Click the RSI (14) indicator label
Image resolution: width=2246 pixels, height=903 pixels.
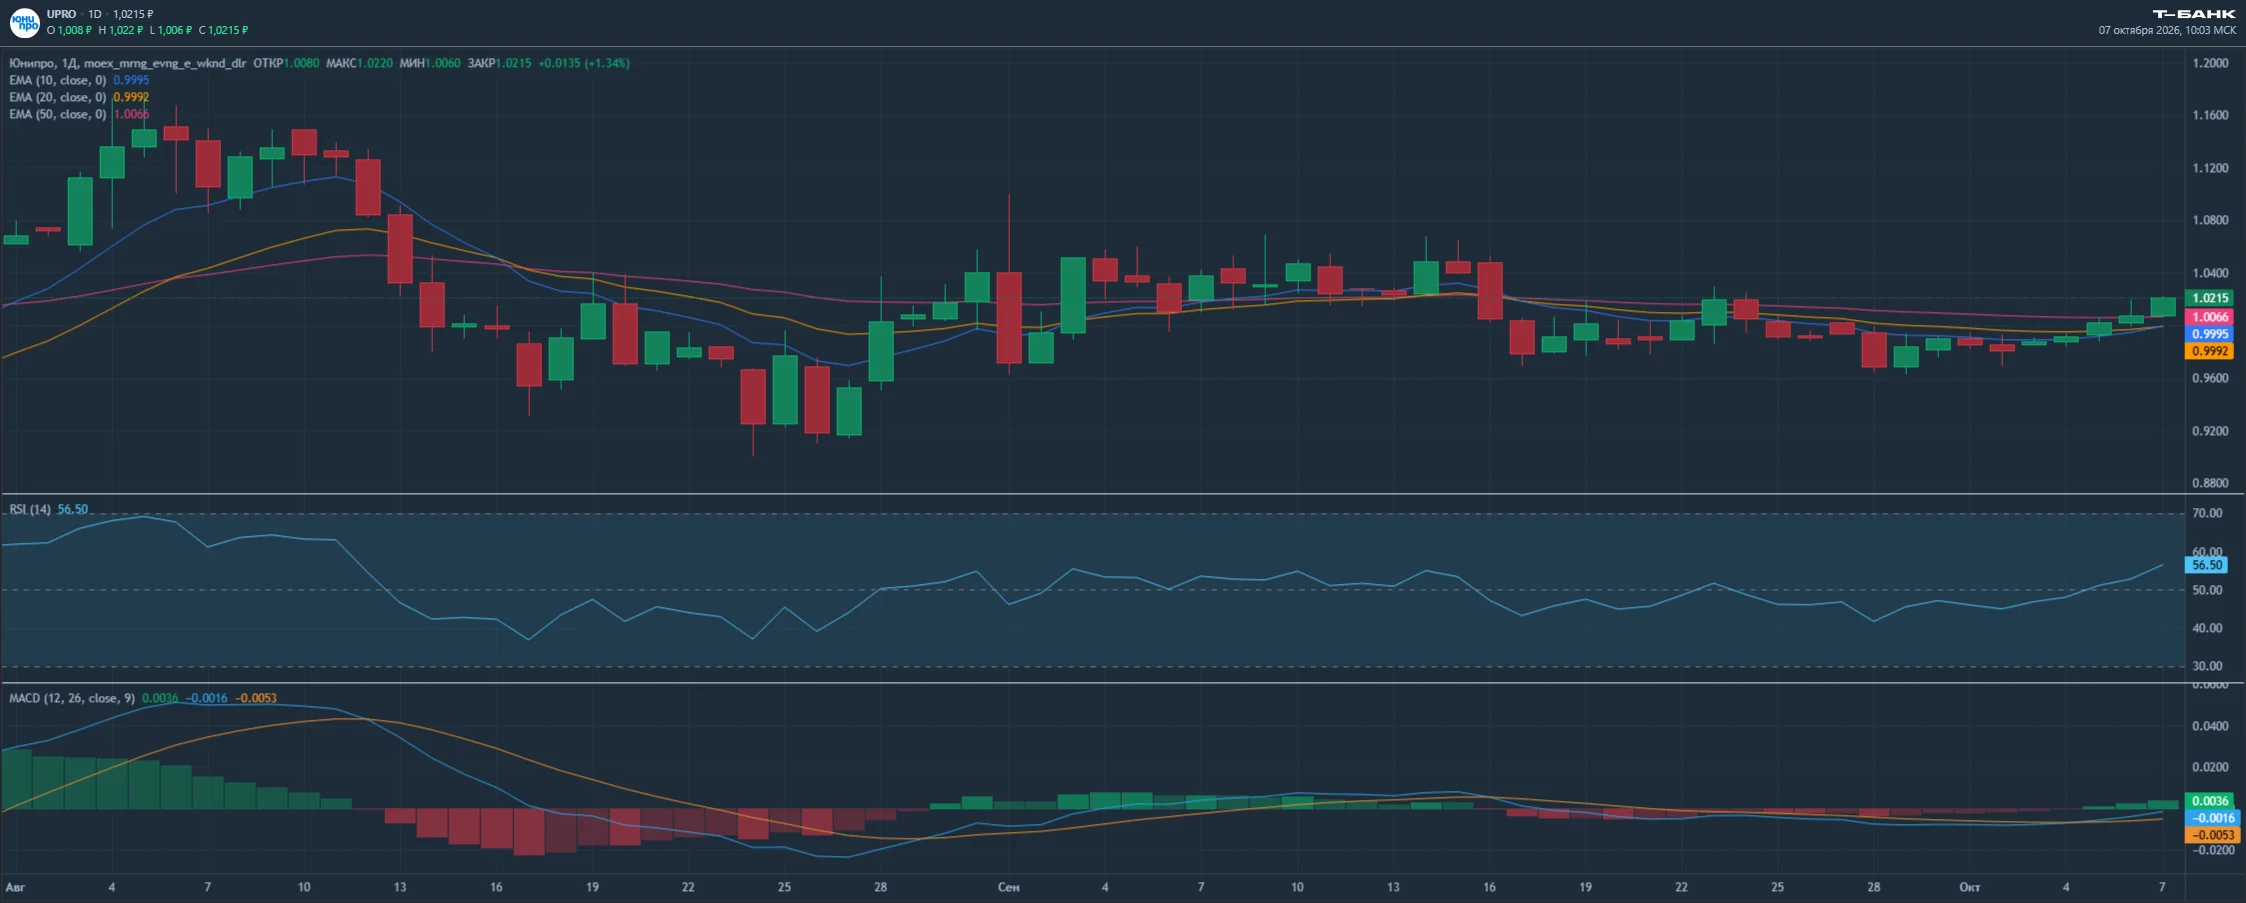(30, 509)
